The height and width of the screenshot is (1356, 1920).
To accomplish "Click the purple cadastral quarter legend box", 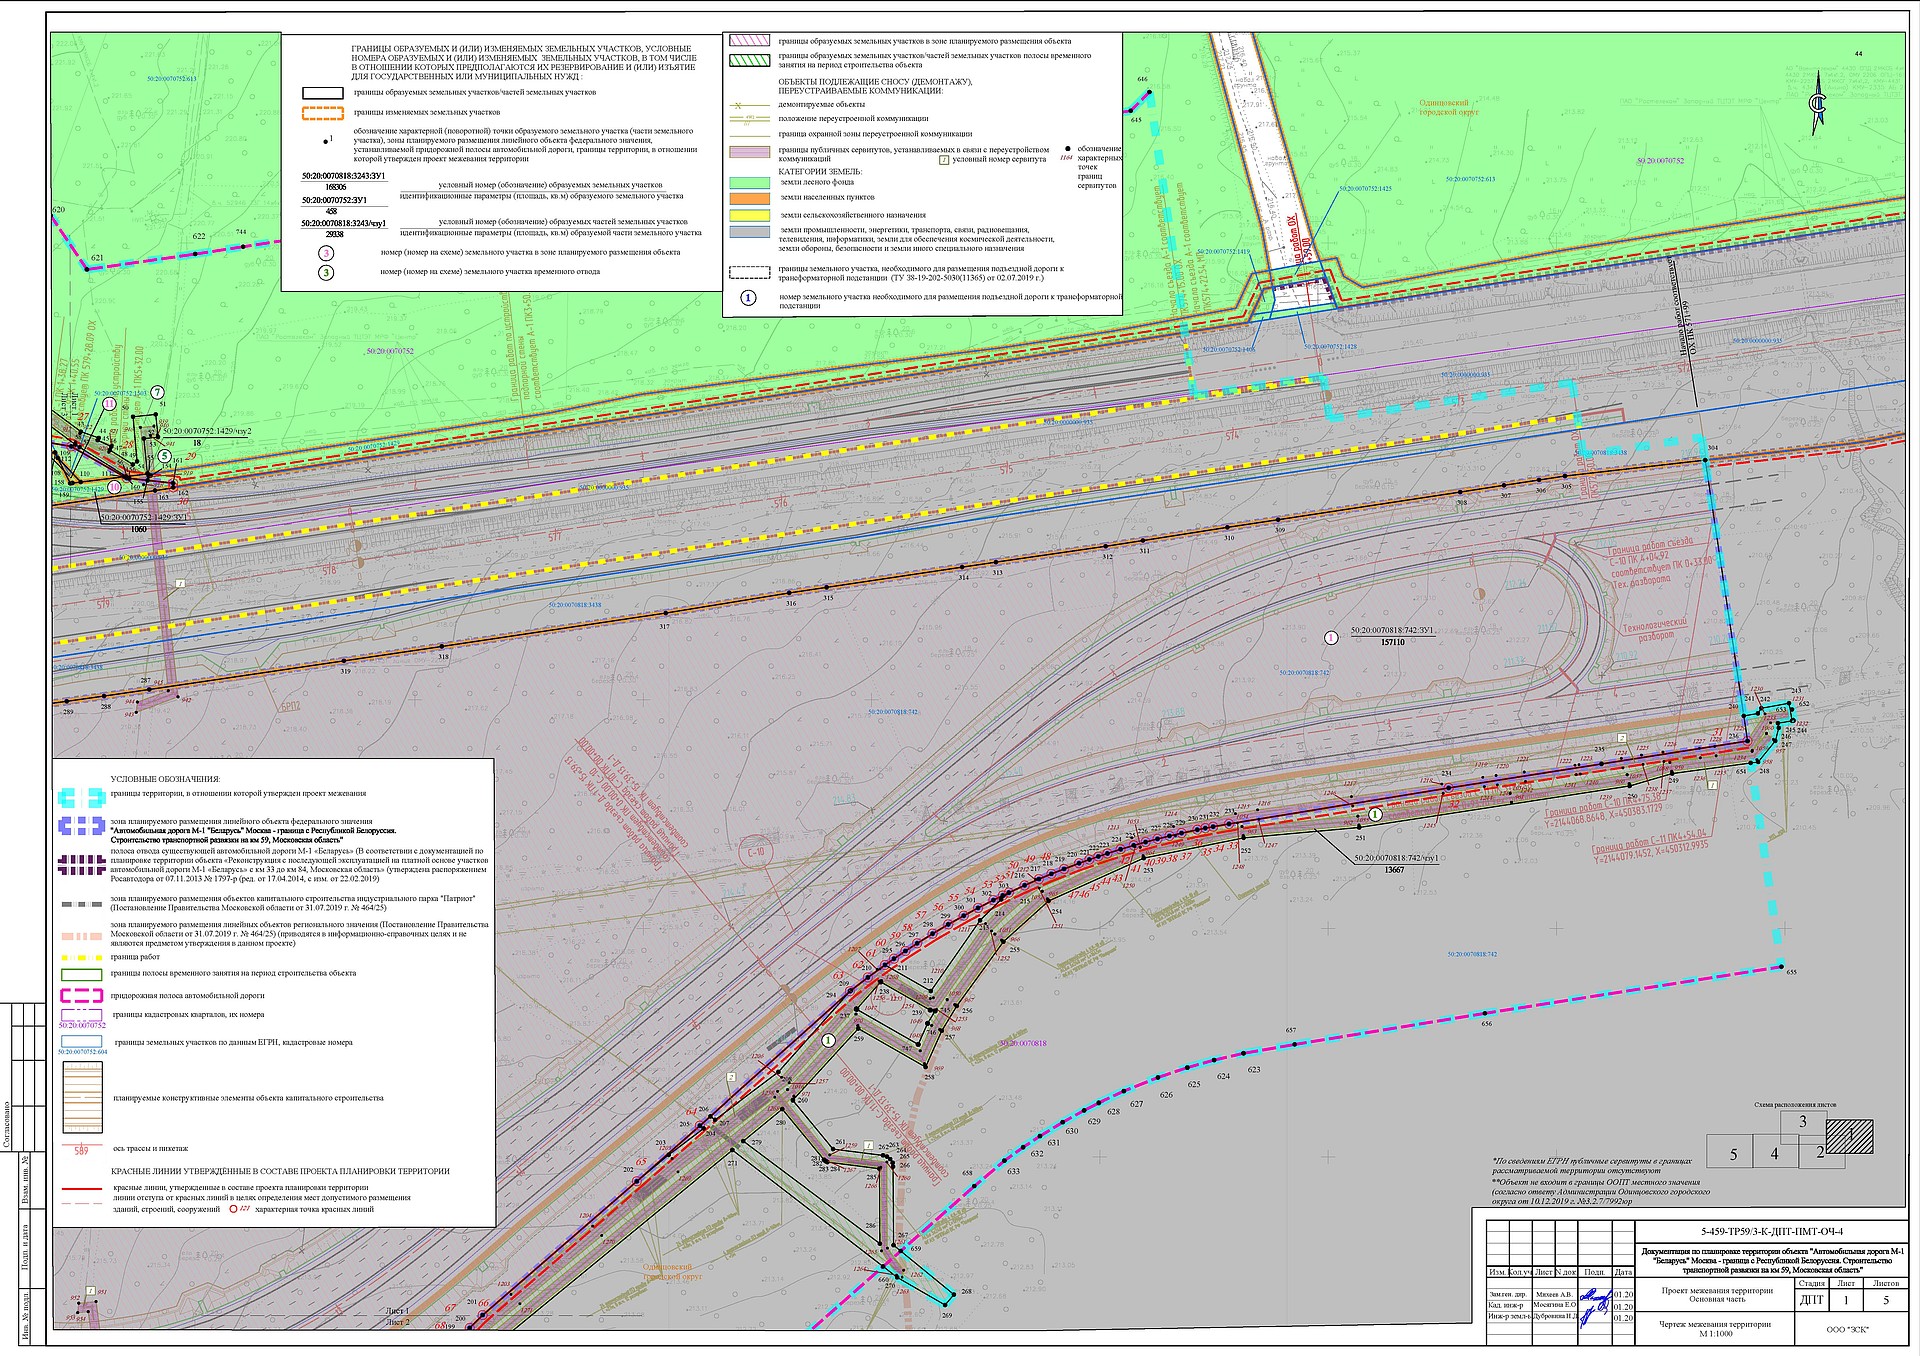I will point(81,1015).
